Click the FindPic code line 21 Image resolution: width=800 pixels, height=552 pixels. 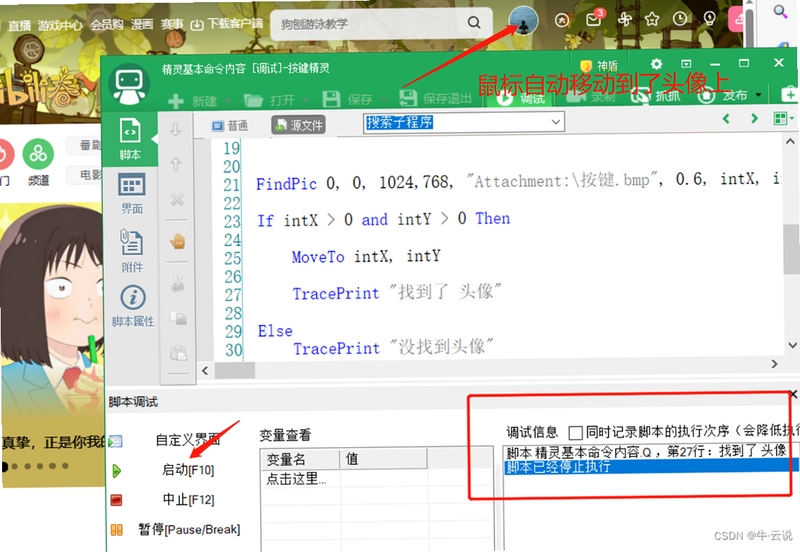[517, 182]
